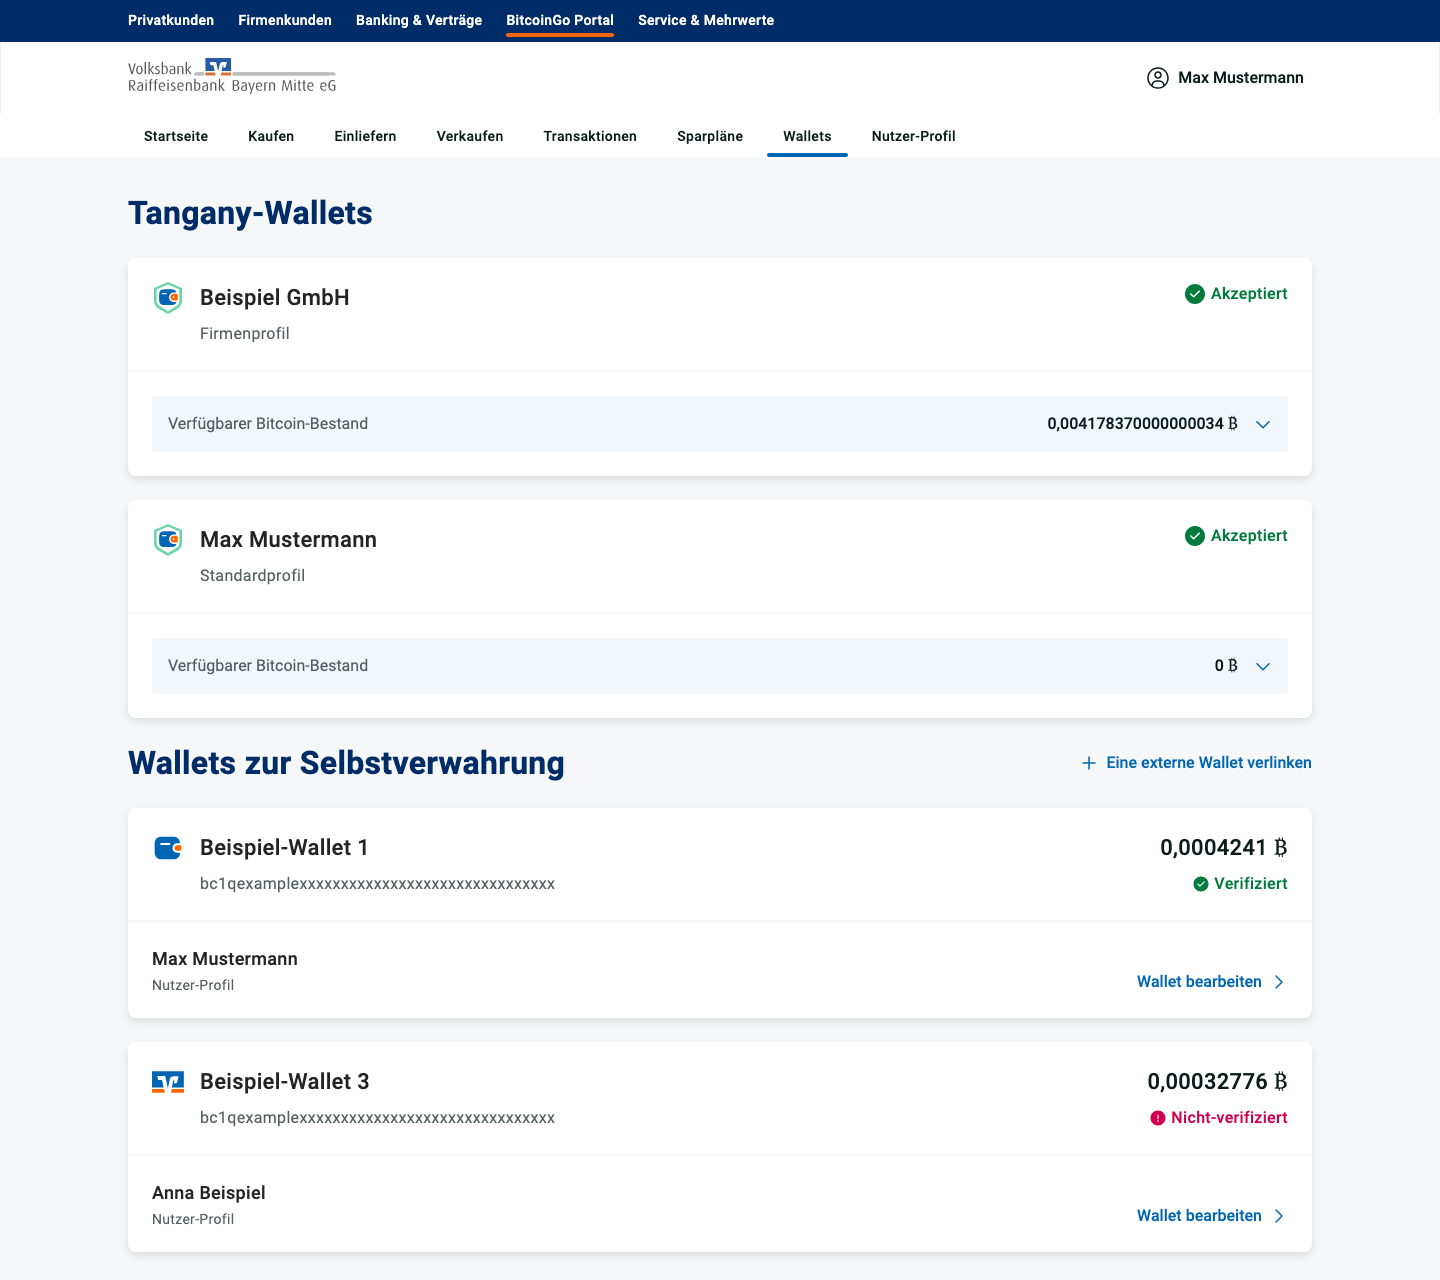
Task: Click the Beispiel GmbH wallet title
Action: [275, 298]
